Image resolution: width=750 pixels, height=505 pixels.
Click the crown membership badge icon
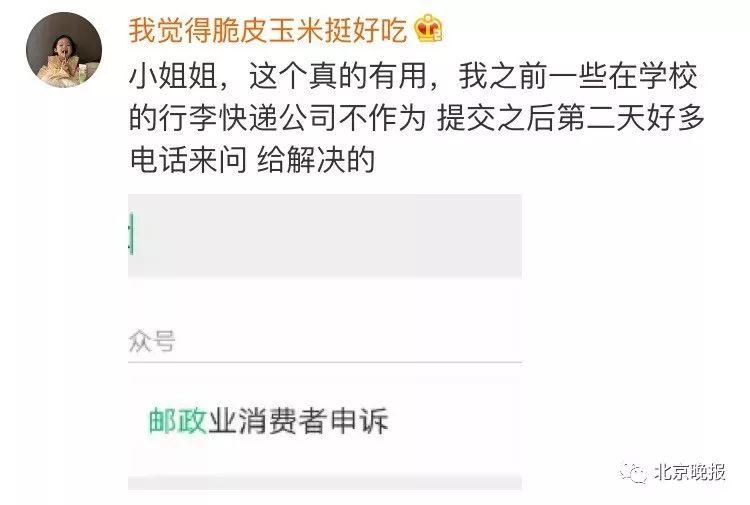tap(428, 28)
